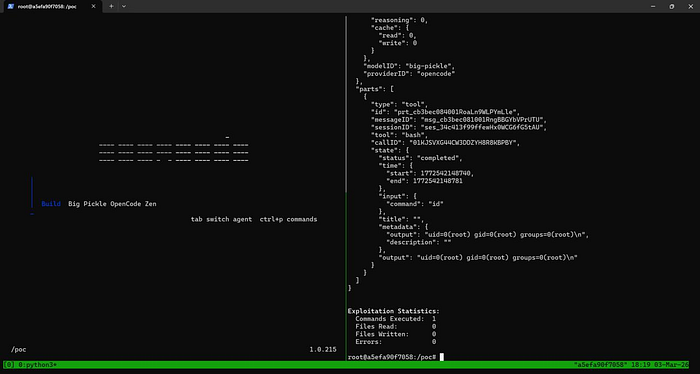
Task: Click the Files Written: 0 line
Action: point(396,334)
